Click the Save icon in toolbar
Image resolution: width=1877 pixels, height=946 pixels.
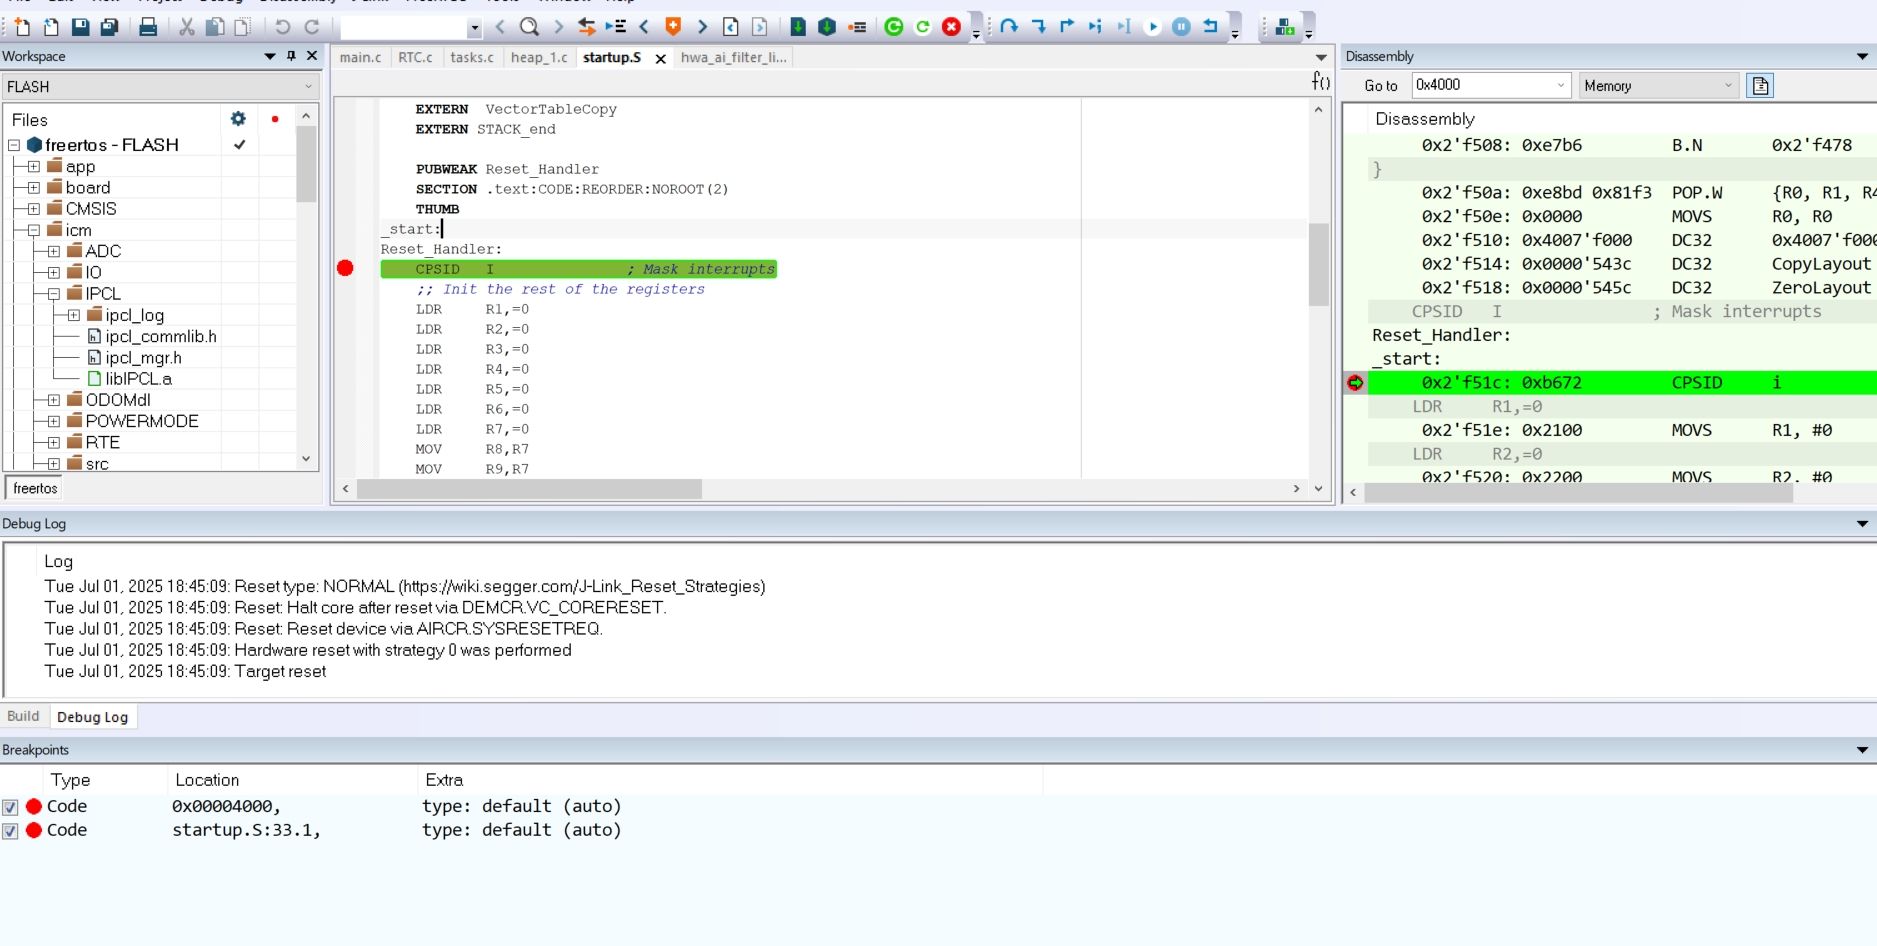pyautogui.click(x=80, y=27)
